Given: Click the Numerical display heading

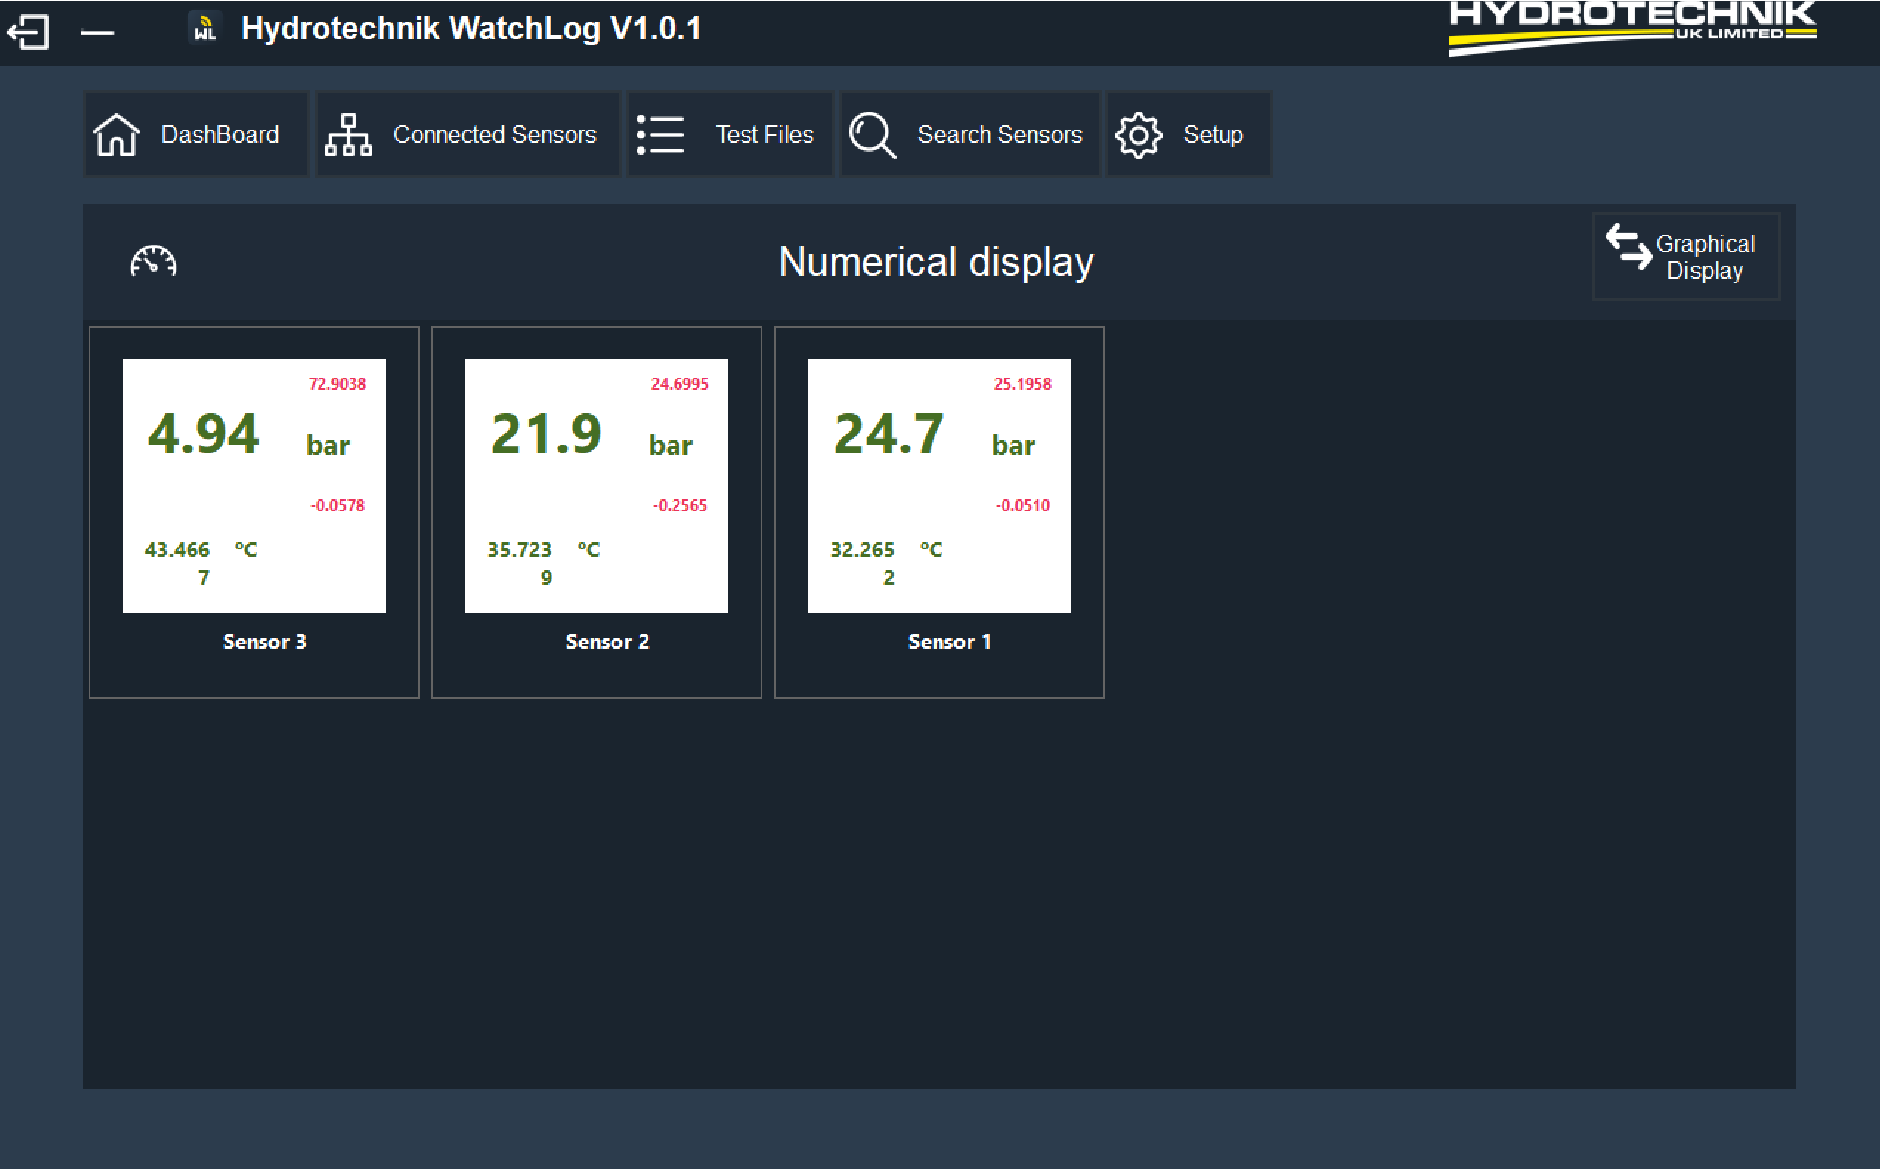Looking at the screenshot, I should point(936,262).
